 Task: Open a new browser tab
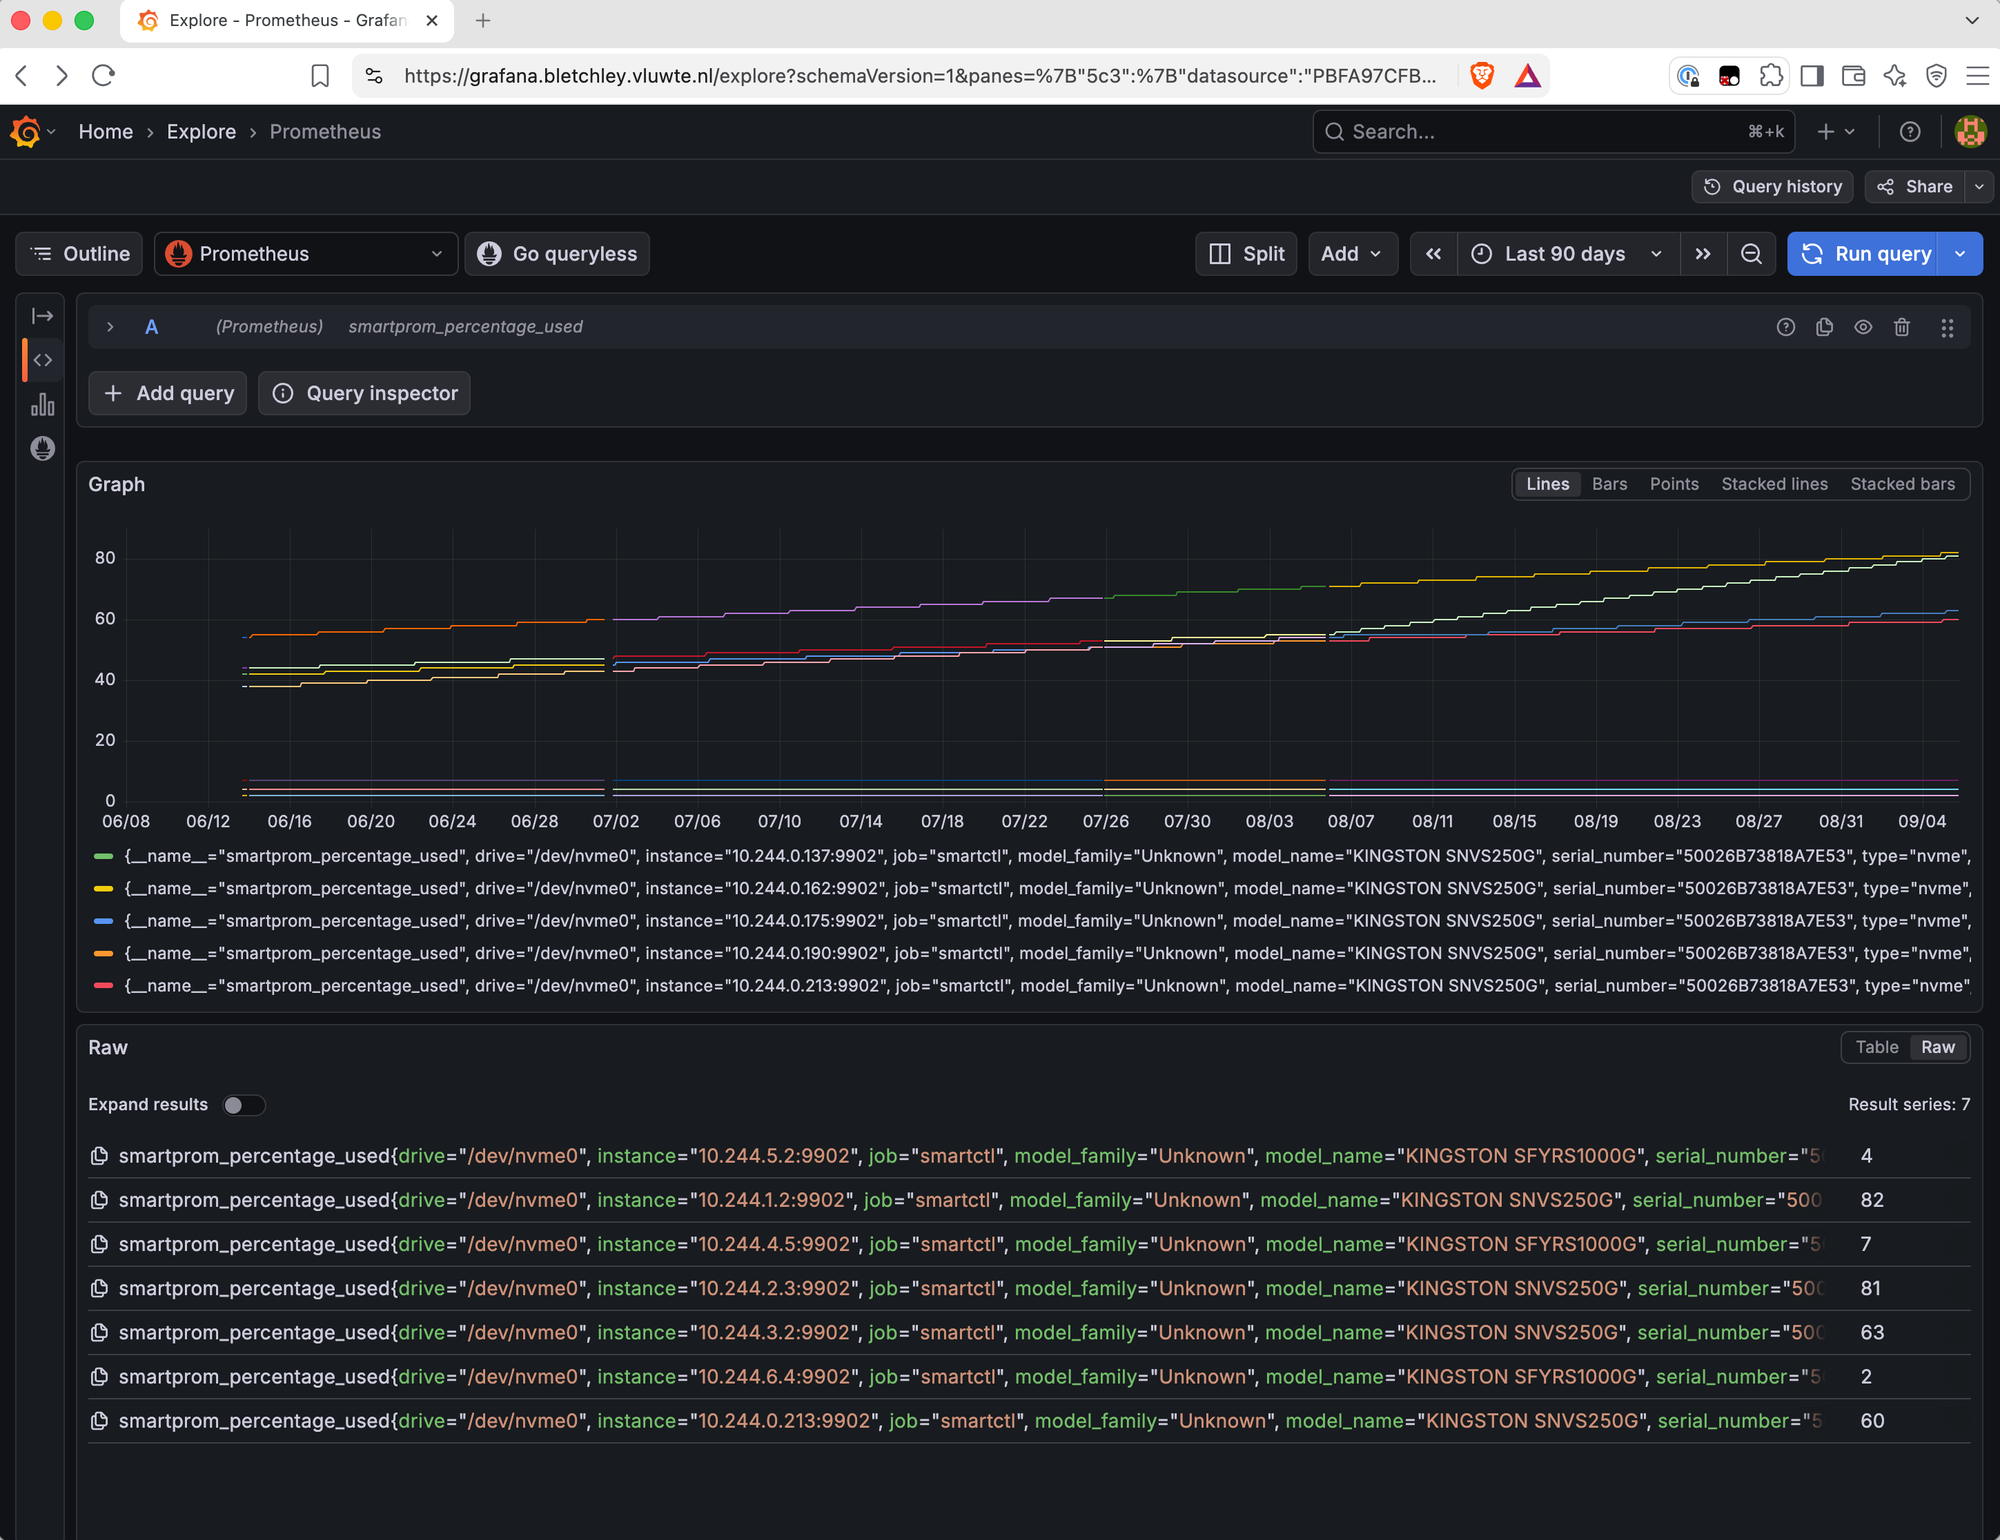pyautogui.click(x=483, y=21)
